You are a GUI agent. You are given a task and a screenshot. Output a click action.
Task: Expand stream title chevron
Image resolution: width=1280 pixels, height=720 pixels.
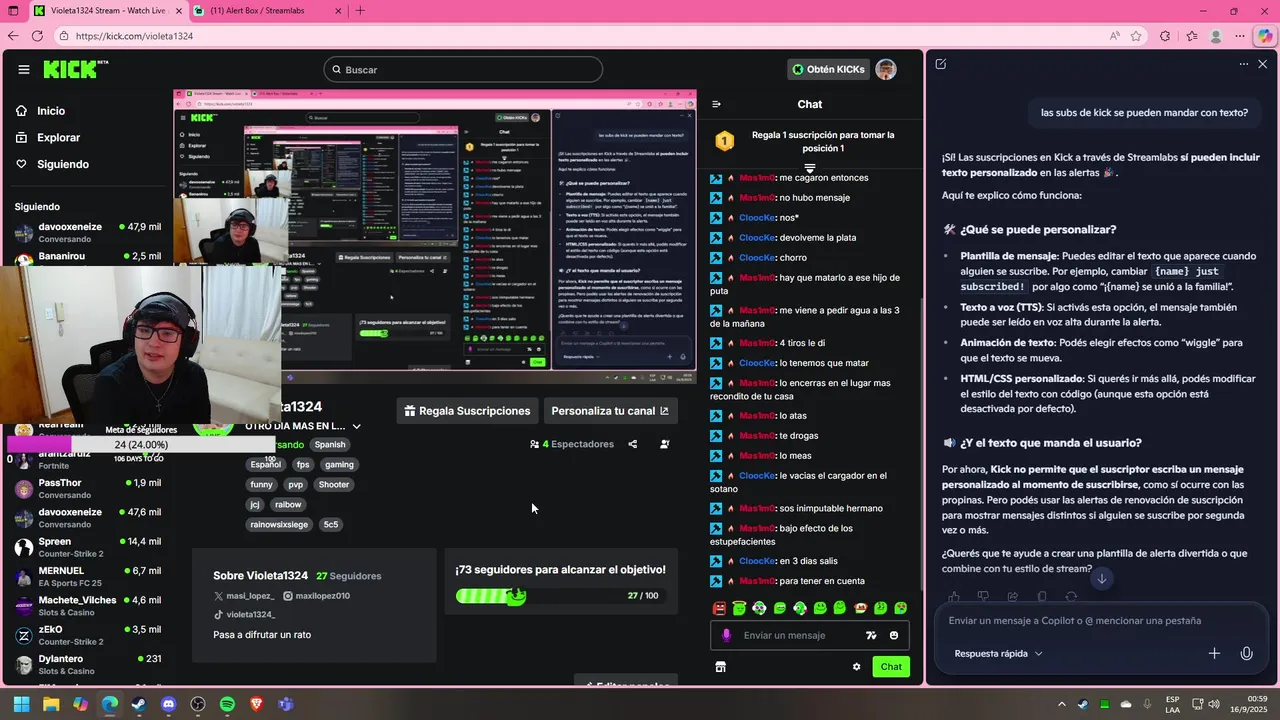point(356,426)
